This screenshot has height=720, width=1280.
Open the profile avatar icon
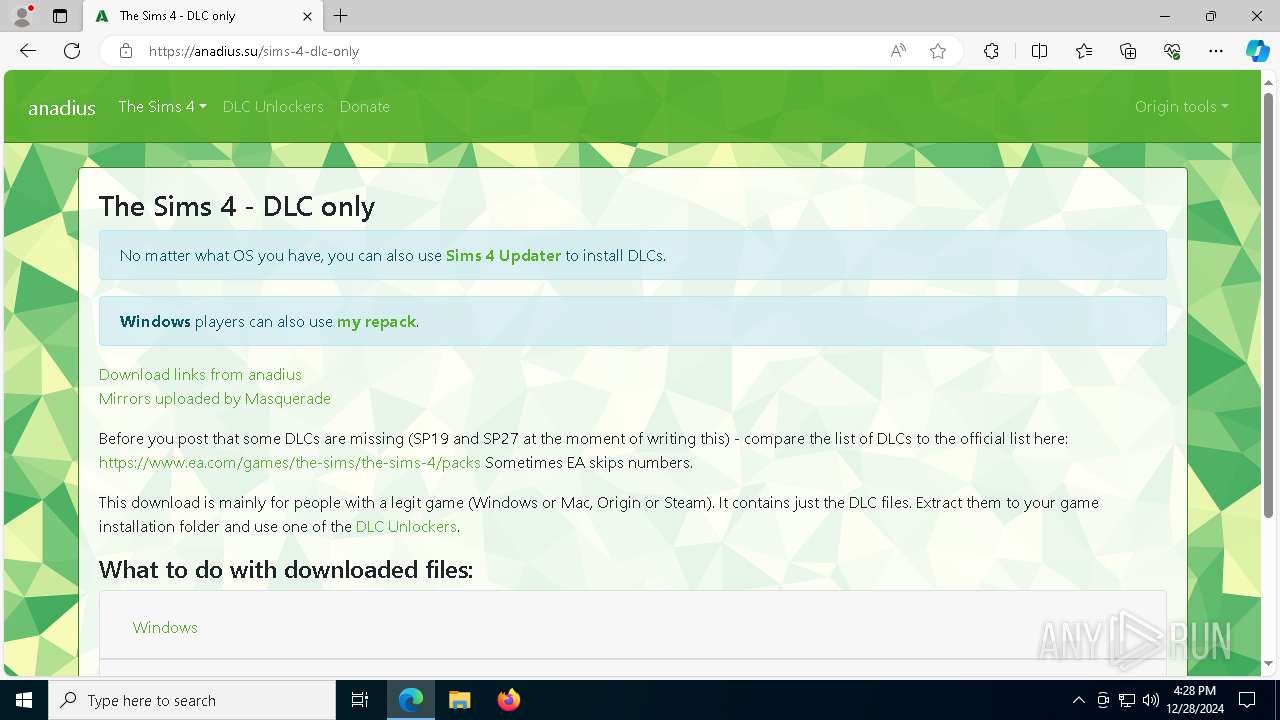[x=22, y=16]
